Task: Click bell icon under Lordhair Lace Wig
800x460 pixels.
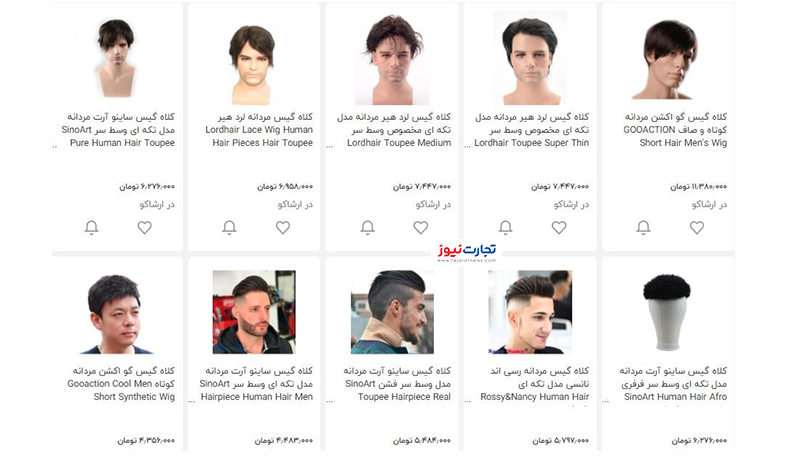Action: tap(229, 227)
